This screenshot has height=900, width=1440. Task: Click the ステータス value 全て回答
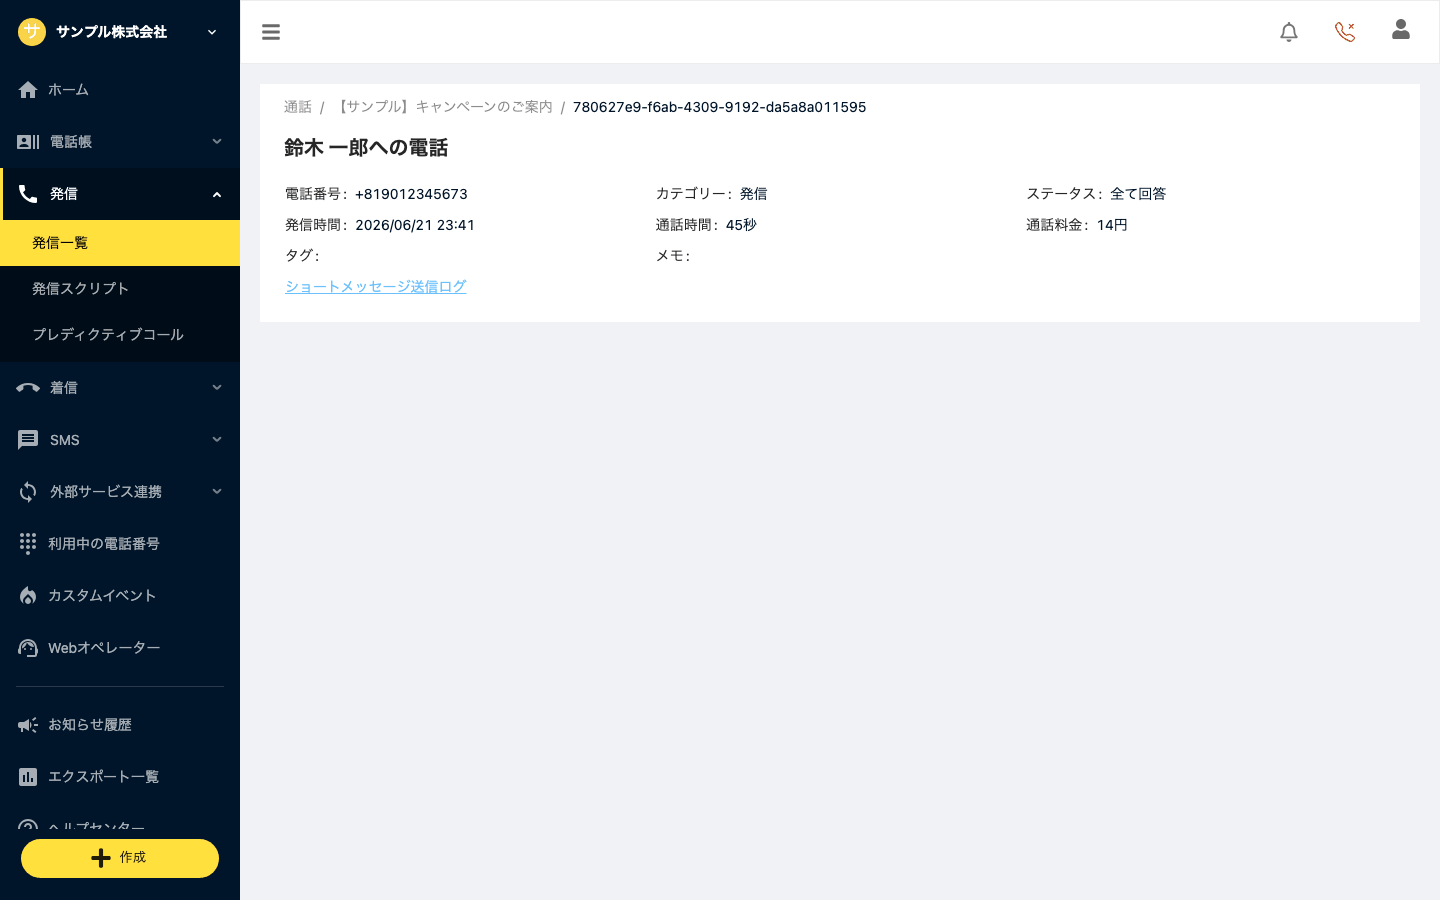point(1138,194)
